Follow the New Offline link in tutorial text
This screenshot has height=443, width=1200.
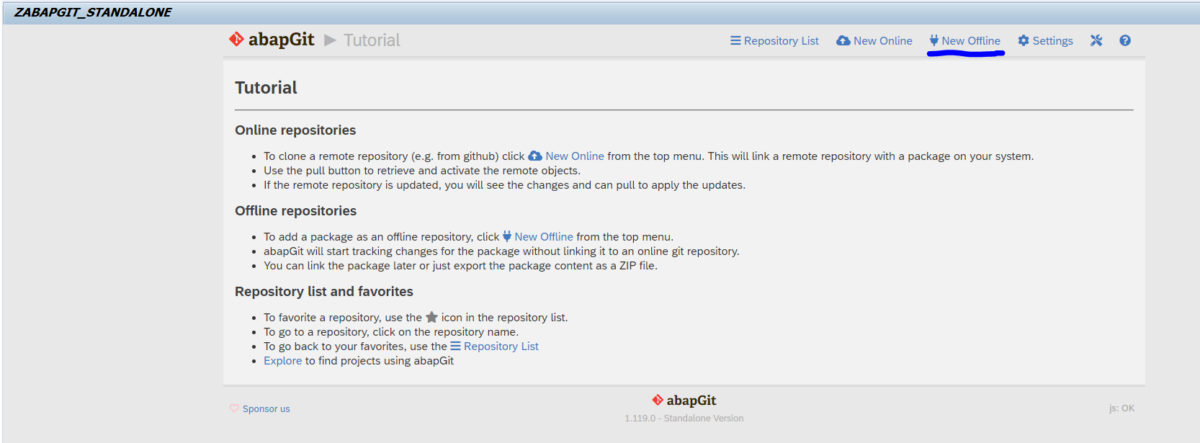[x=544, y=237]
